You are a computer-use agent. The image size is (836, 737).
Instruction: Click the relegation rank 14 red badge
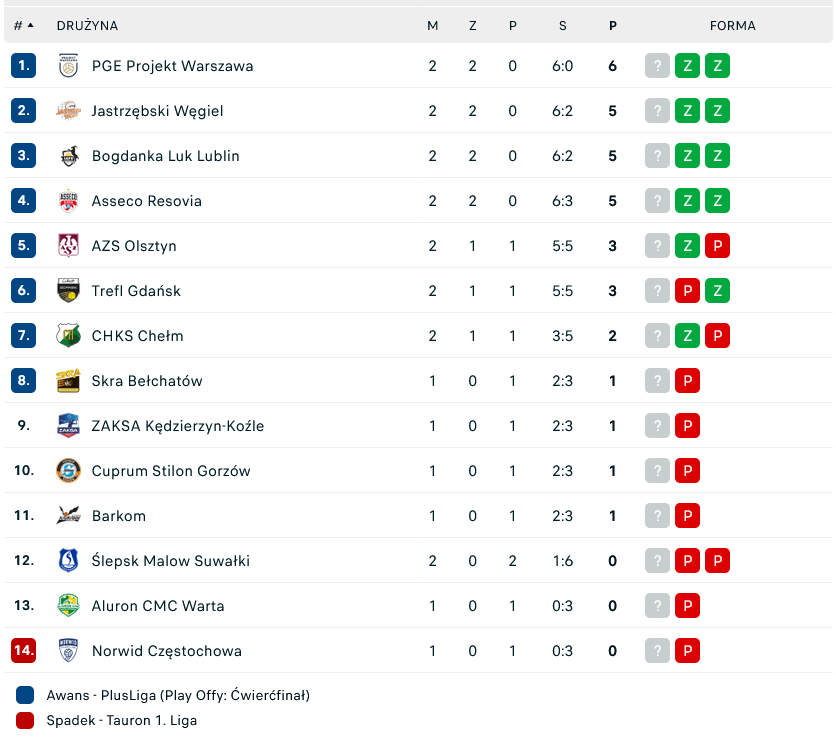click(x=23, y=651)
